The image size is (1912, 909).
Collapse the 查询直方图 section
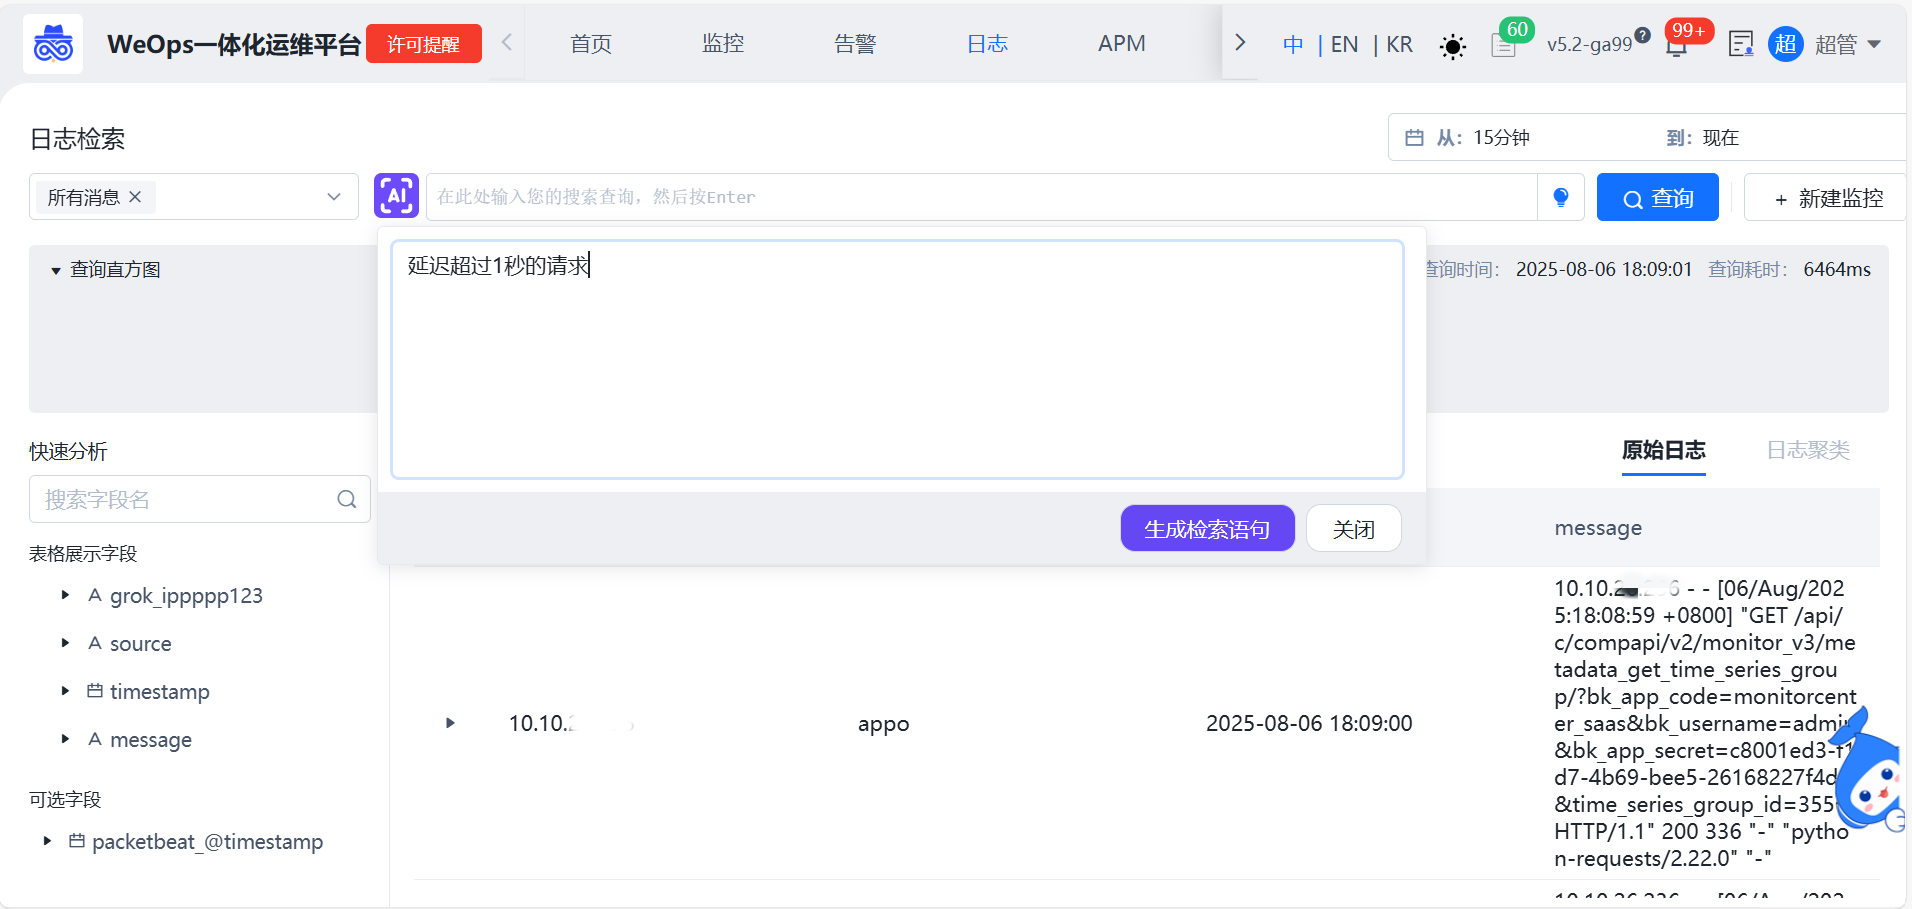(x=56, y=270)
